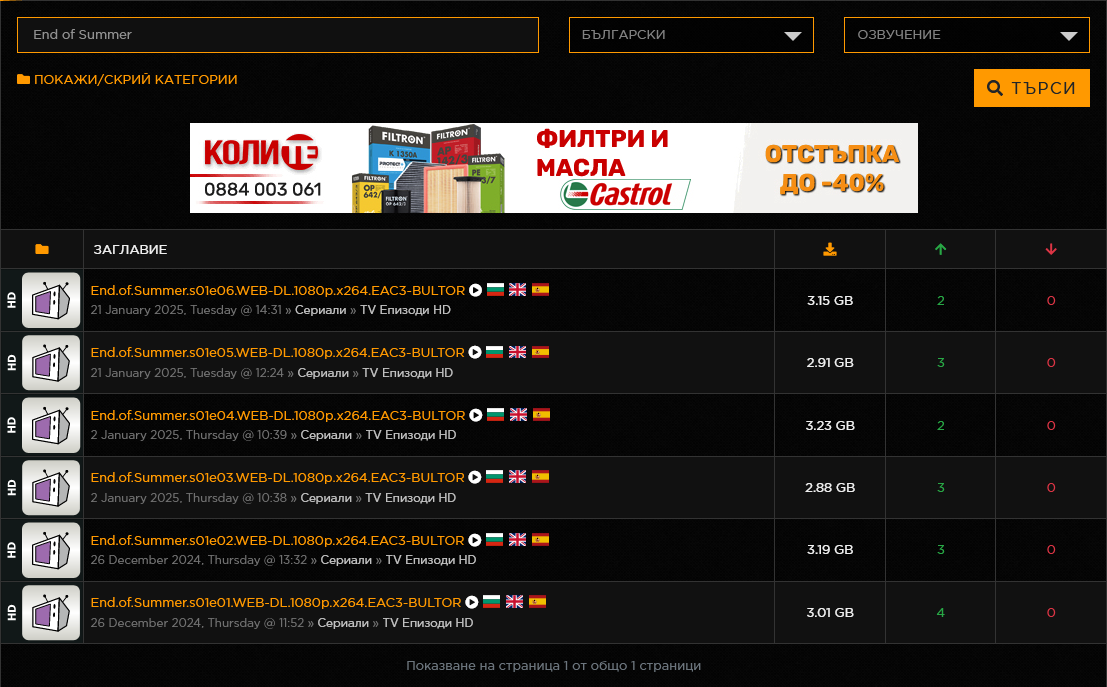Viewport: 1107px width, 687px height.
Task: Go to Сериали category on s01e03 row
Action: click(x=326, y=498)
